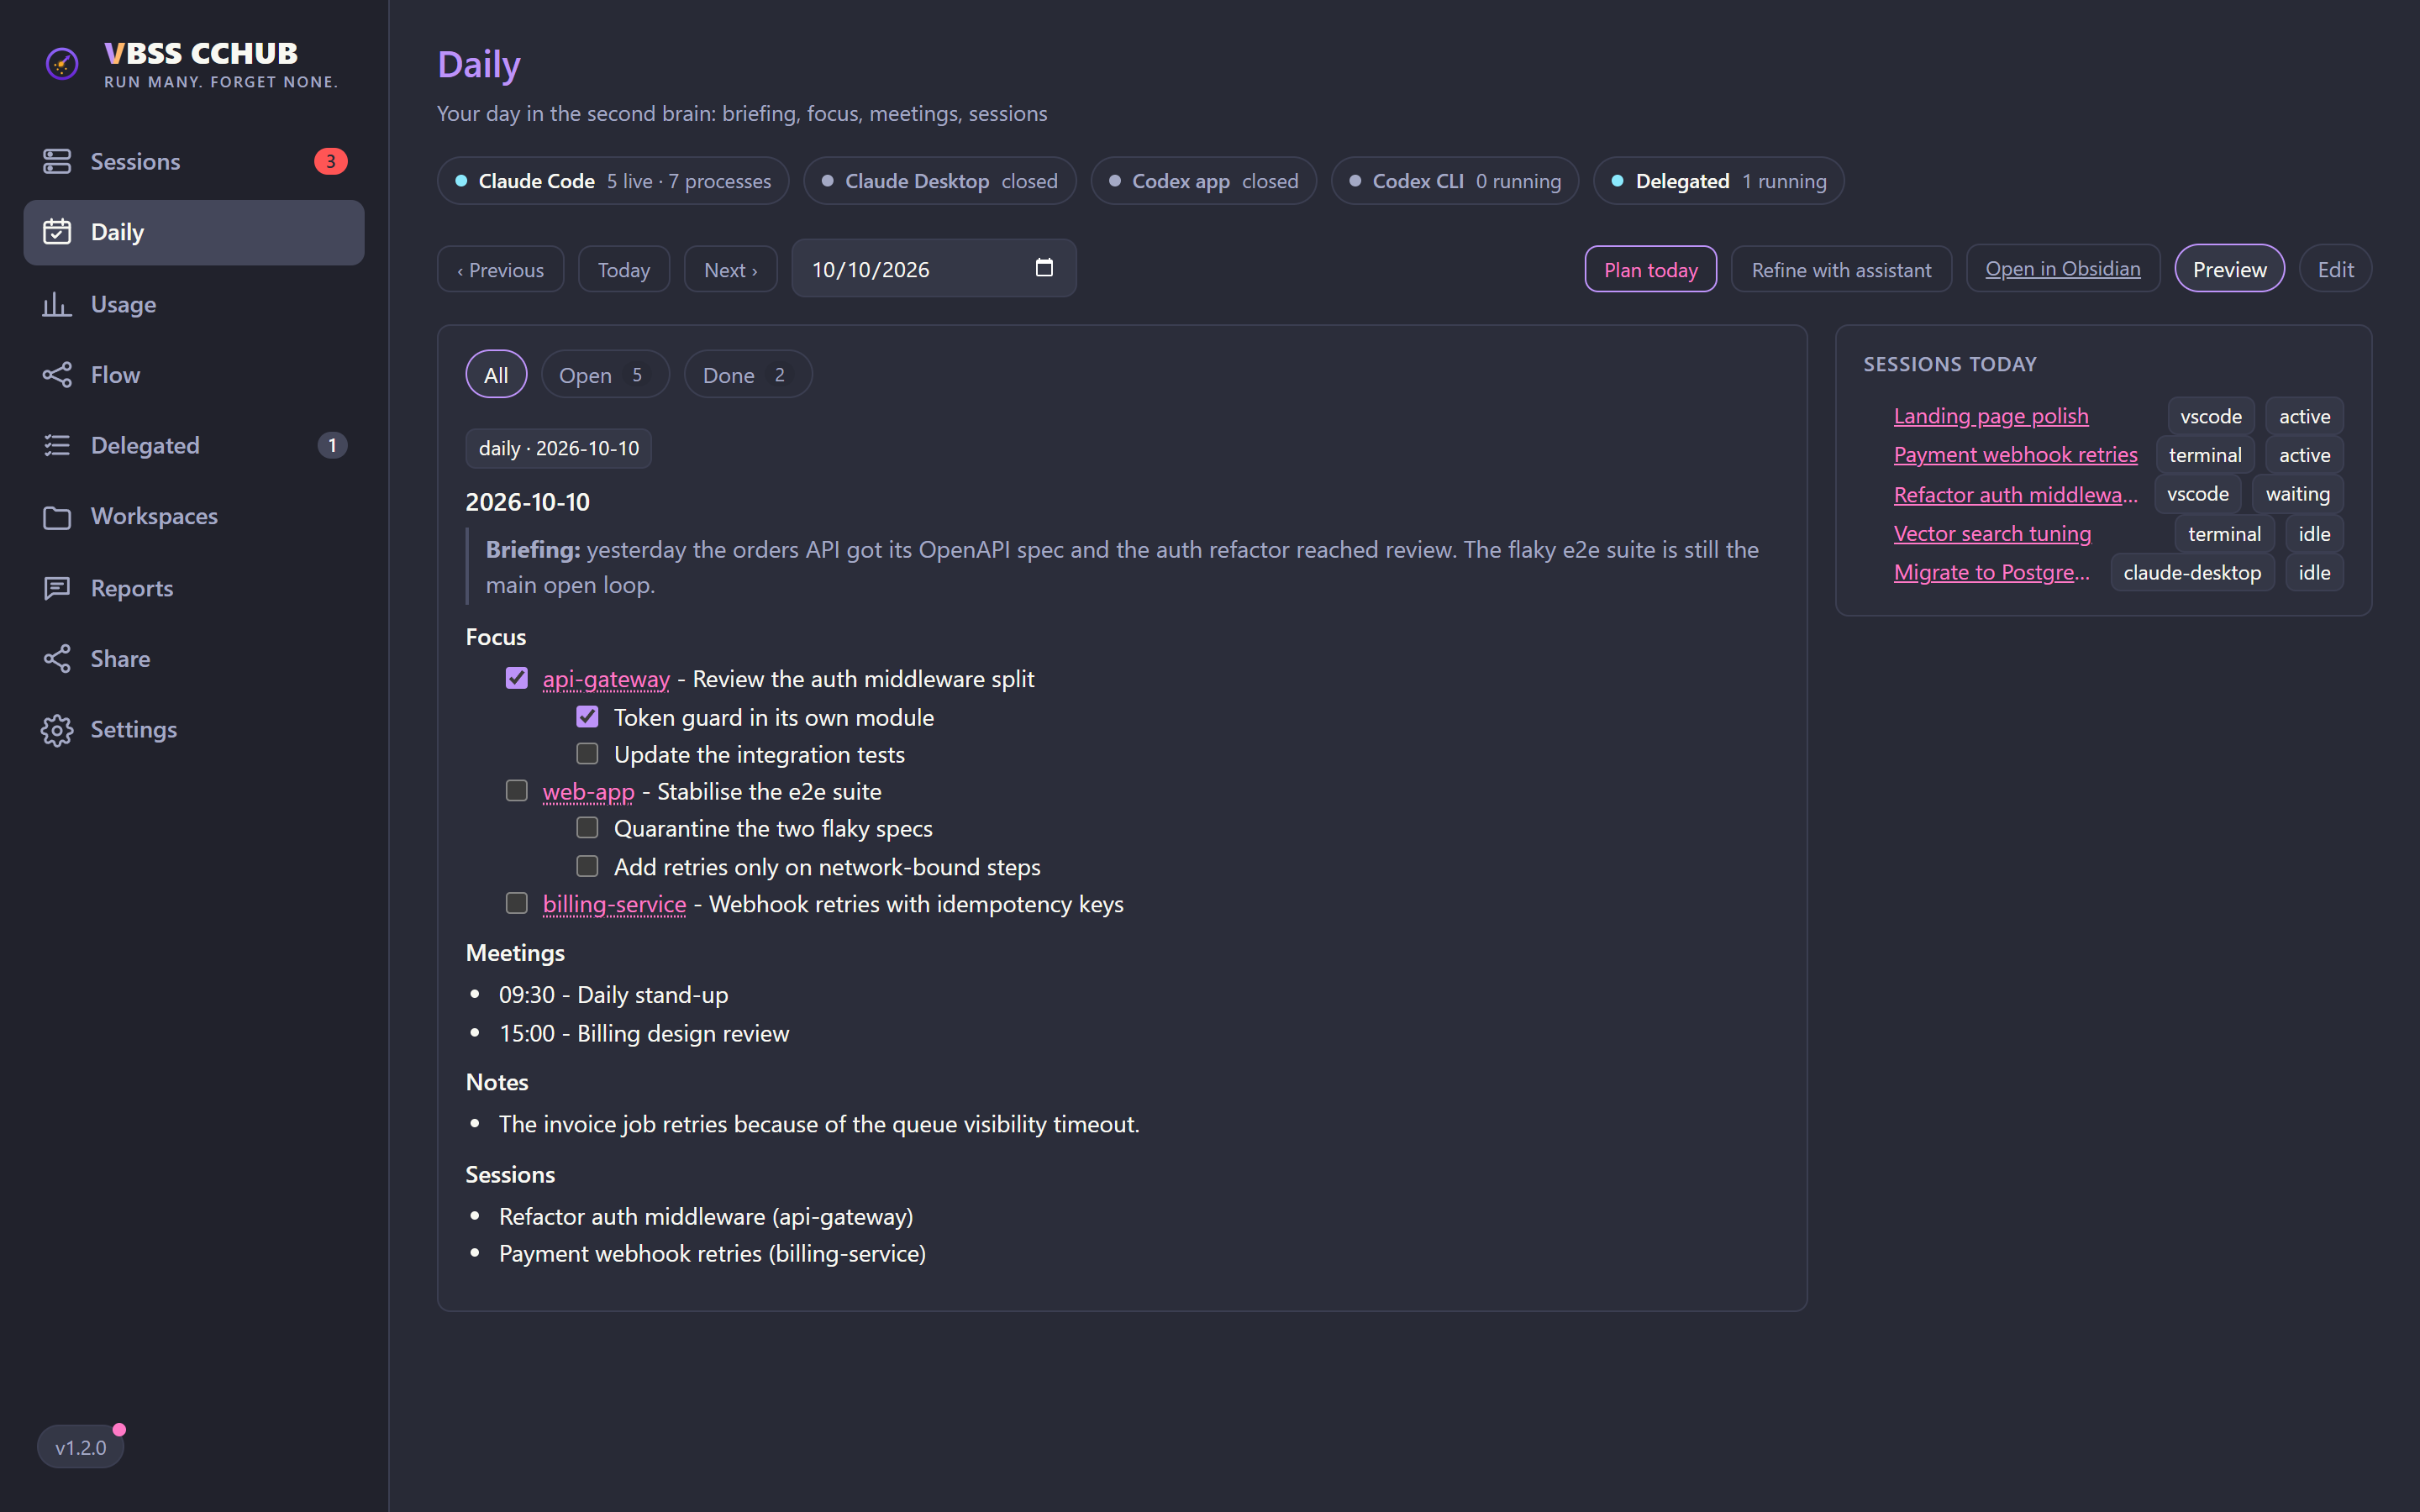Check the billing-service webhook retries task
The width and height of the screenshot is (2420, 1512).
(x=516, y=903)
